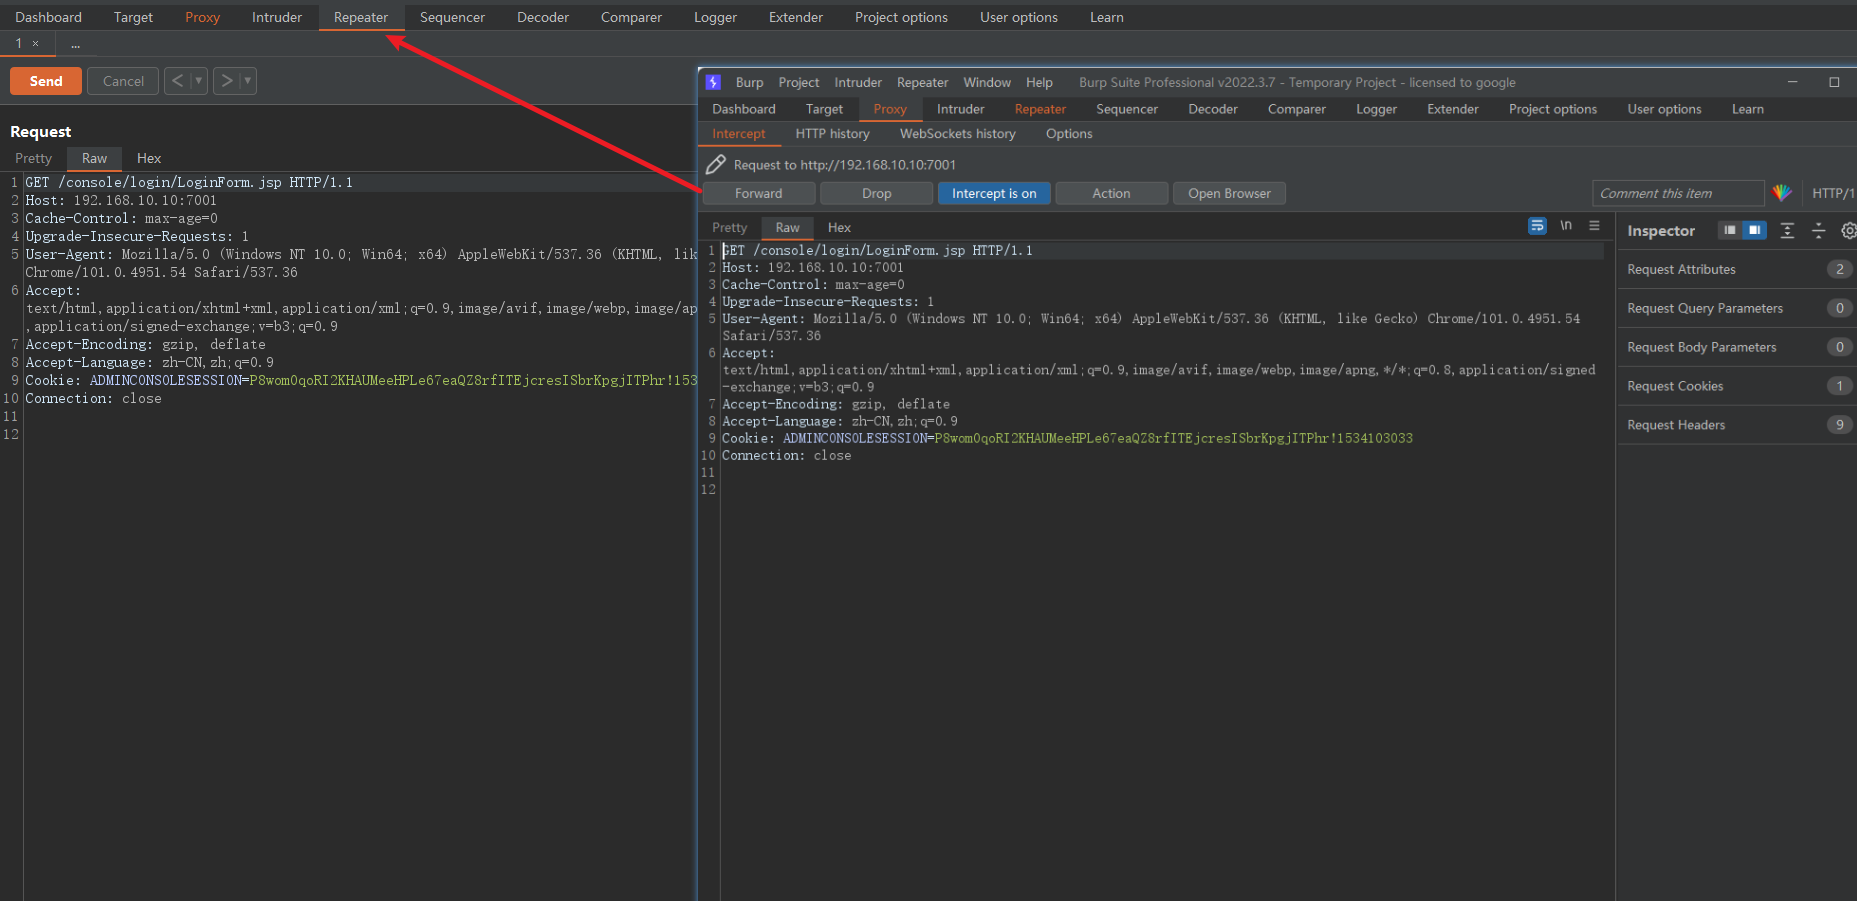
Task: Open Decoder tab in the back window
Action: pyautogui.click(x=543, y=17)
